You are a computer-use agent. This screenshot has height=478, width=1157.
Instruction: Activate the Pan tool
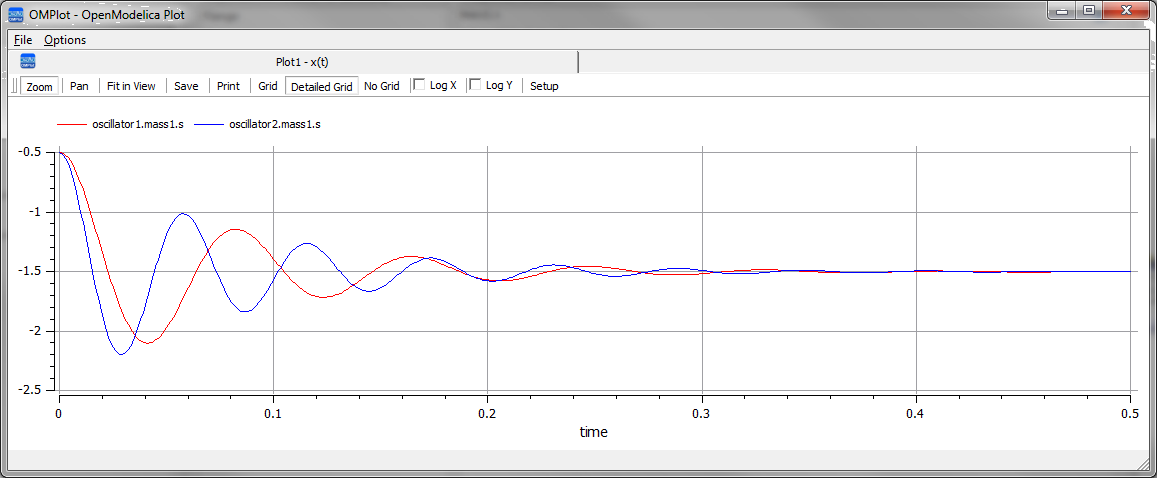[x=79, y=86]
